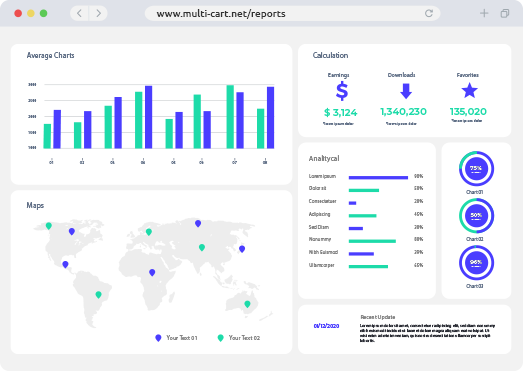The height and width of the screenshot is (371, 523).
Task: Click the green Your Text 02 legend pin
Action: pyautogui.click(x=220, y=338)
